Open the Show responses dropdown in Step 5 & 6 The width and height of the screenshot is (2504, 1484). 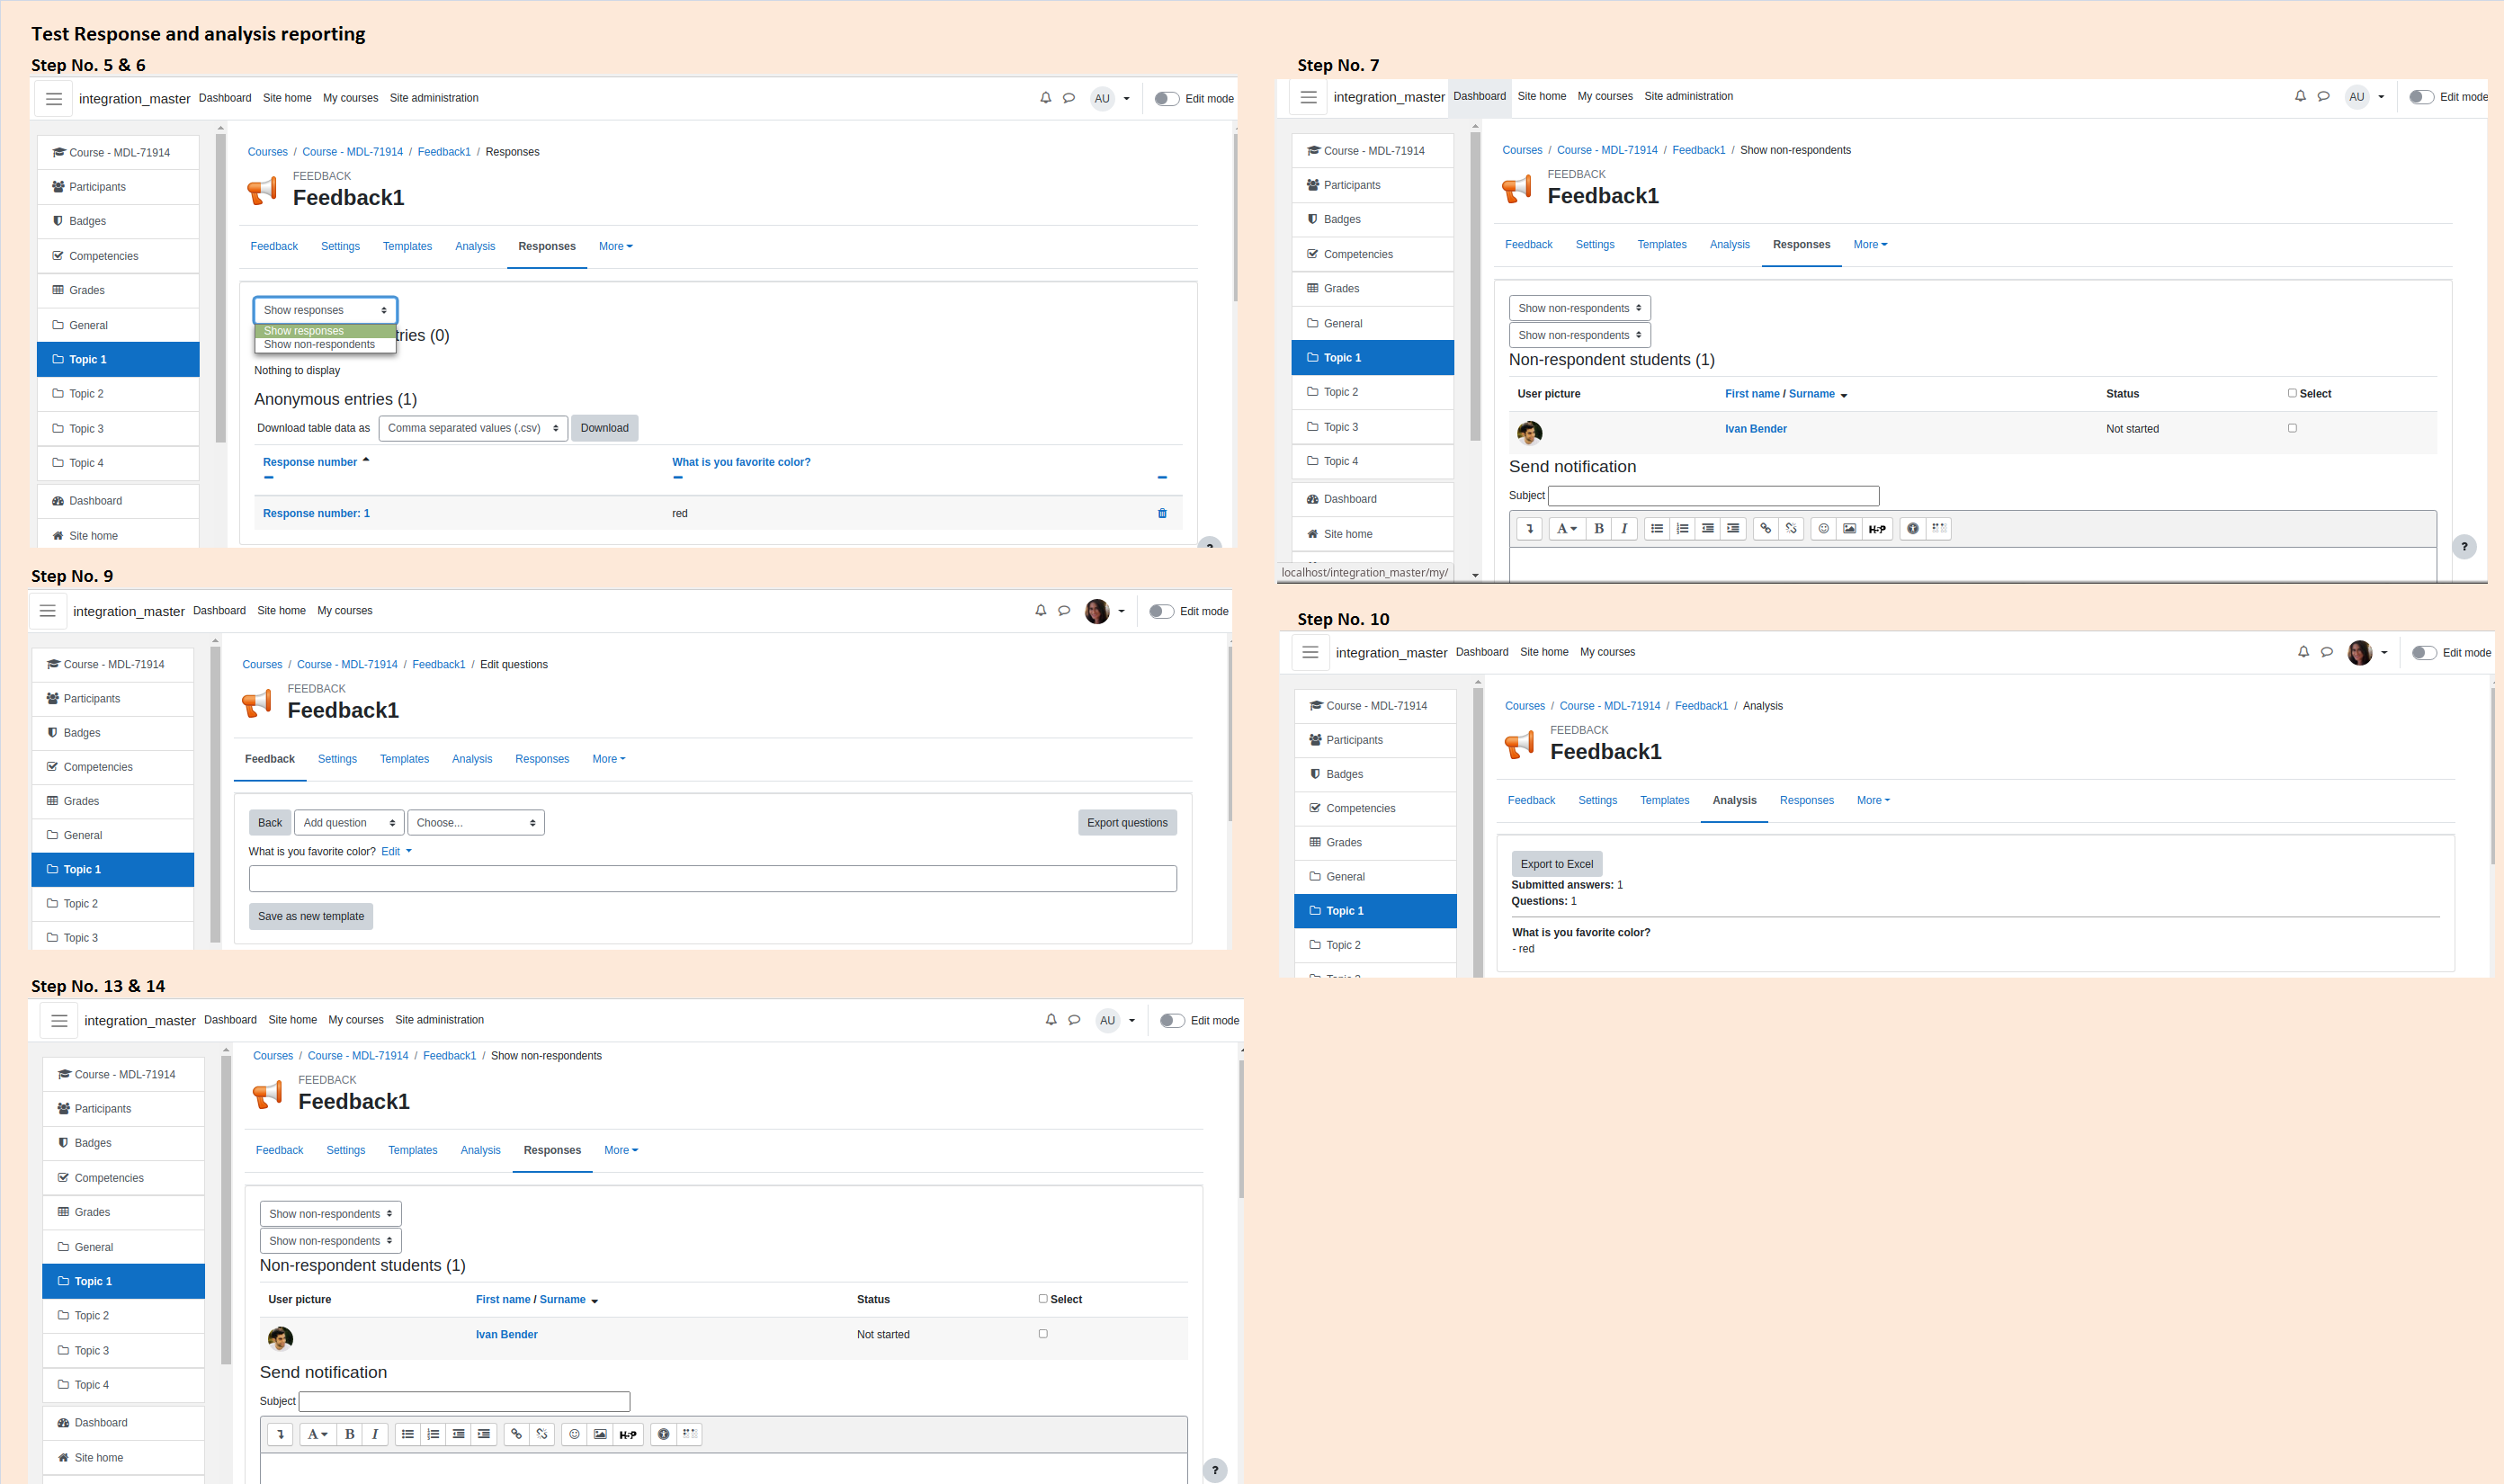click(325, 310)
